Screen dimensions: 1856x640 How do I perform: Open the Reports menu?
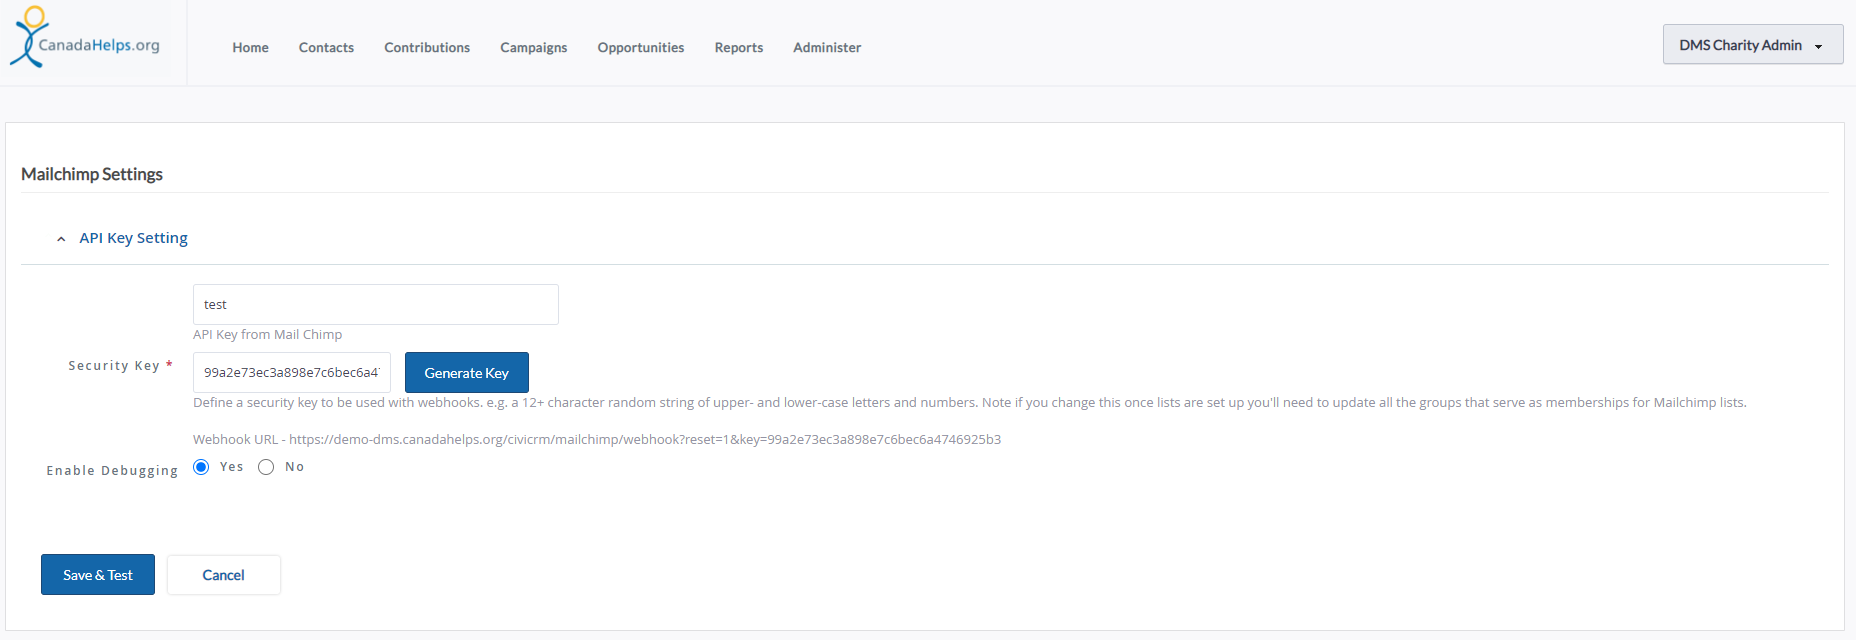click(739, 47)
